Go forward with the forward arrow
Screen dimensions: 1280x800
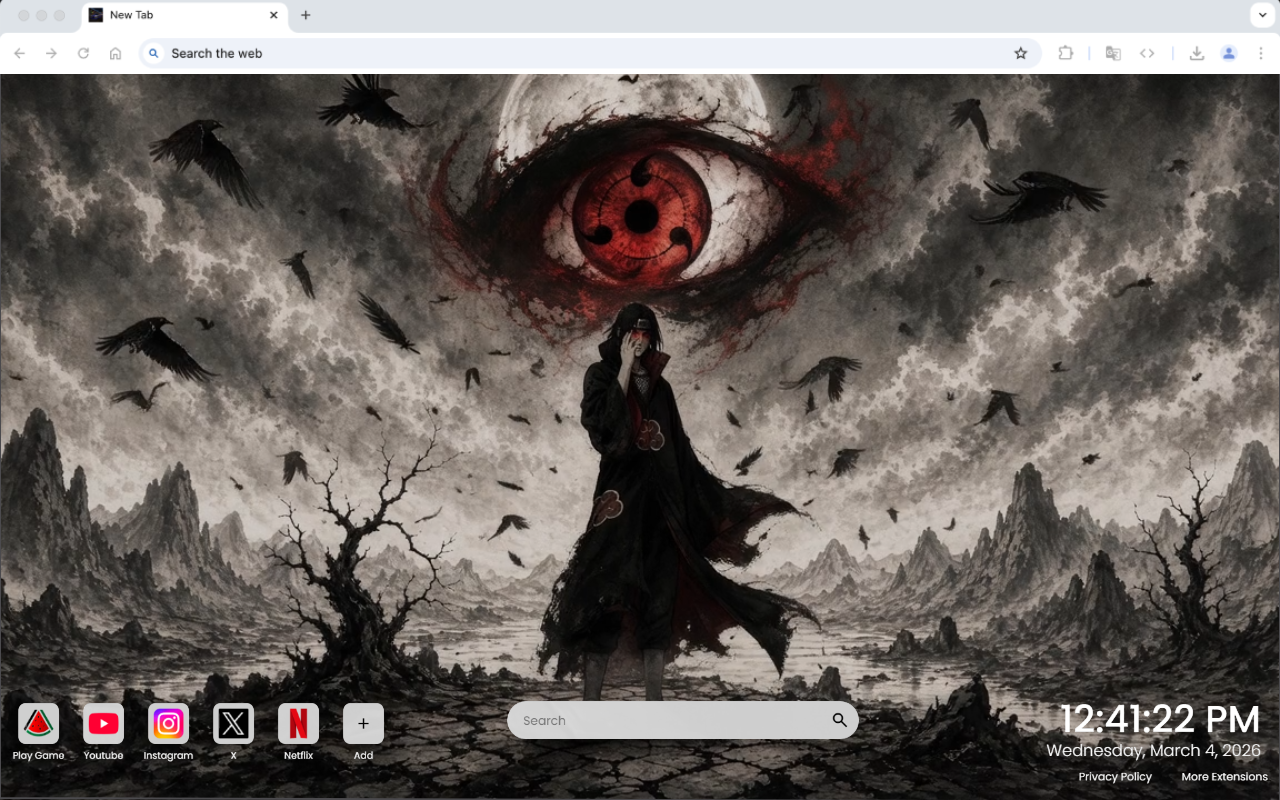pyautogui.click(x=52, y=53)
